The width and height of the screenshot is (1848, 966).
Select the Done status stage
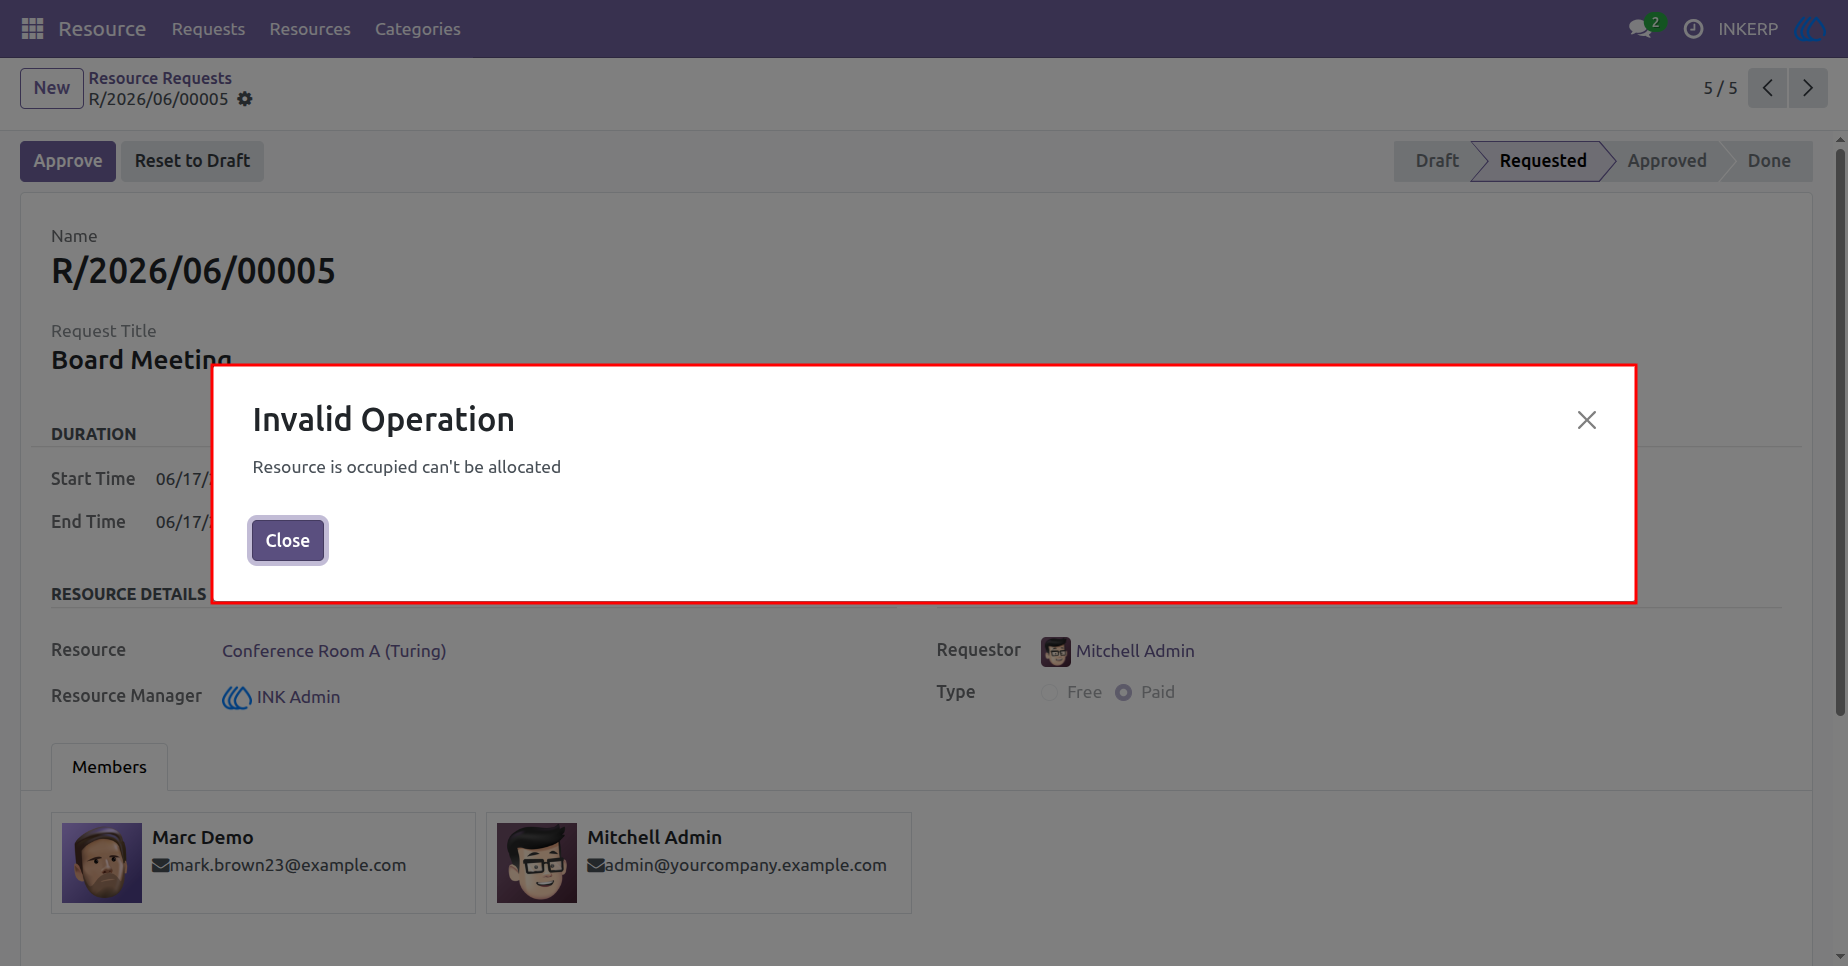pyautogui.click(x=1769, y=161)
